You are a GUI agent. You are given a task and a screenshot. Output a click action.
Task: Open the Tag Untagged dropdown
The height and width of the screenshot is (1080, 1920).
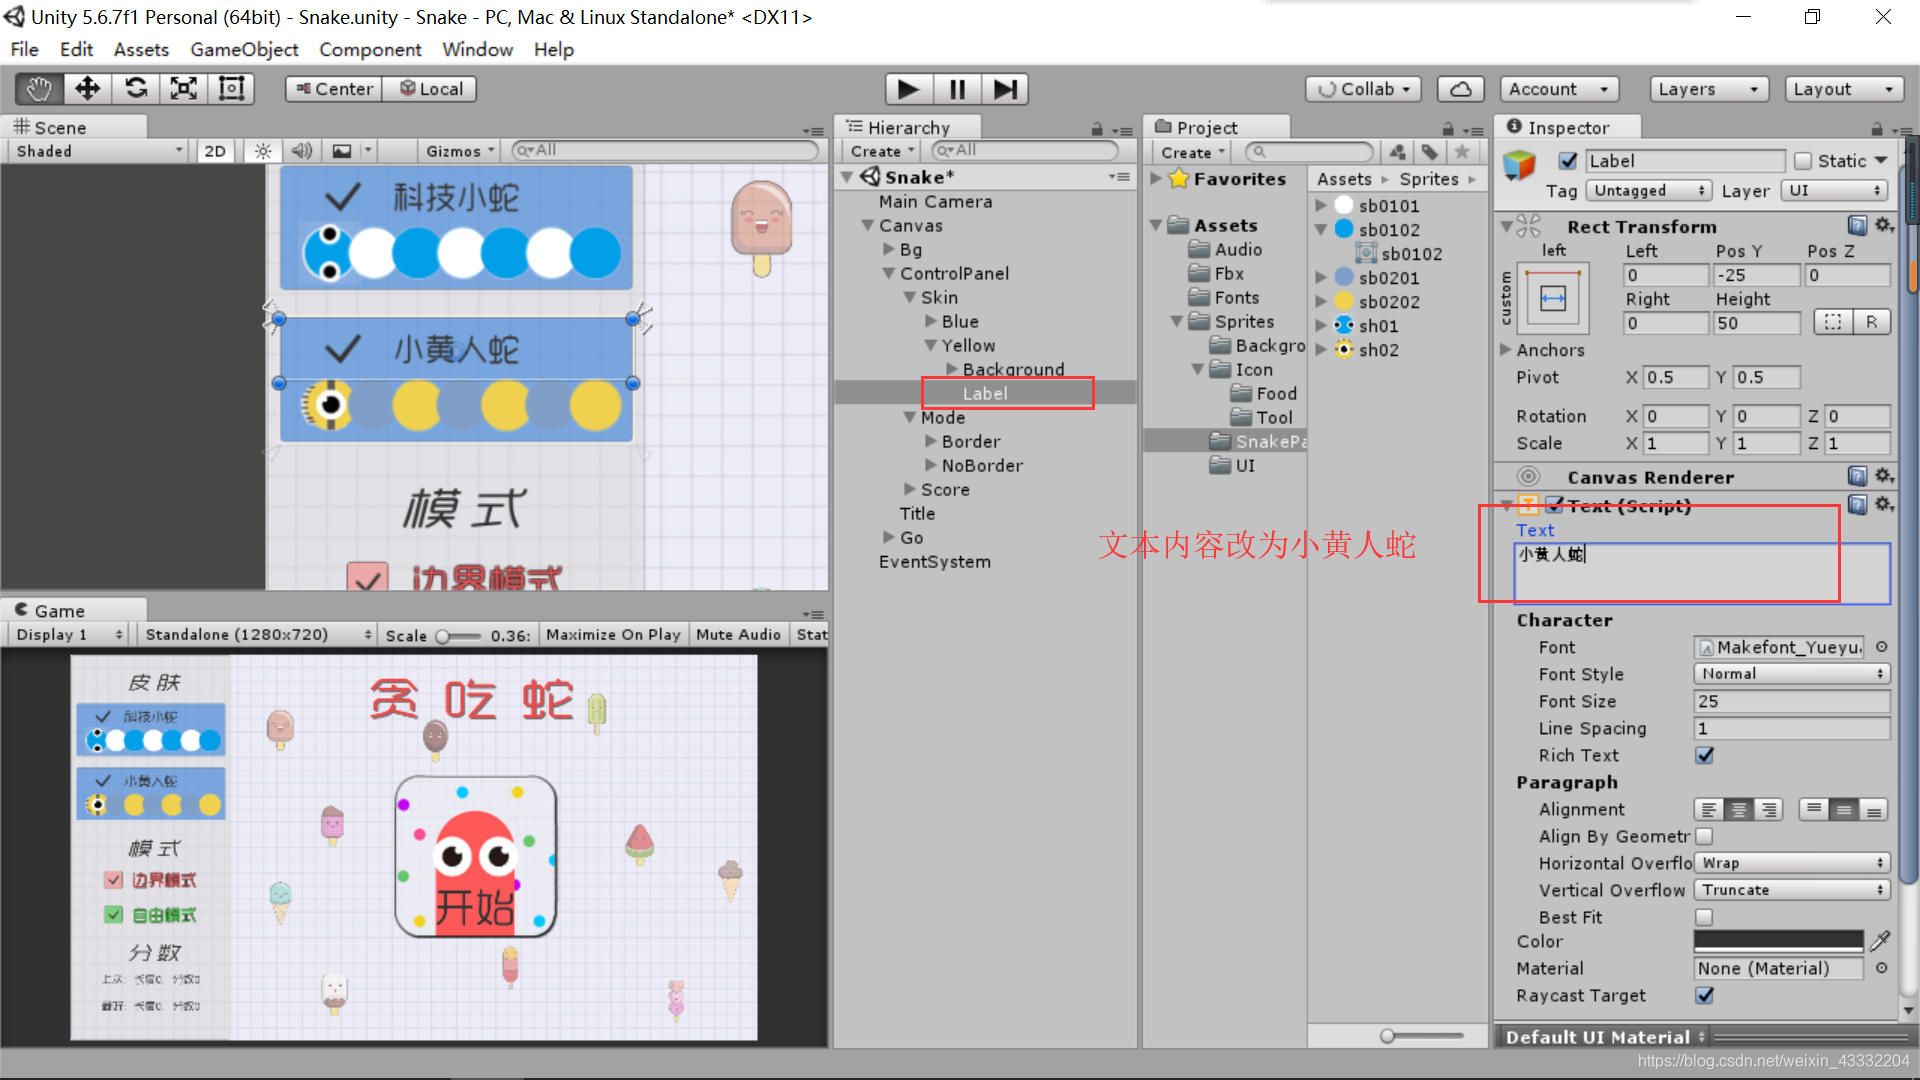tap(1648, 190)
